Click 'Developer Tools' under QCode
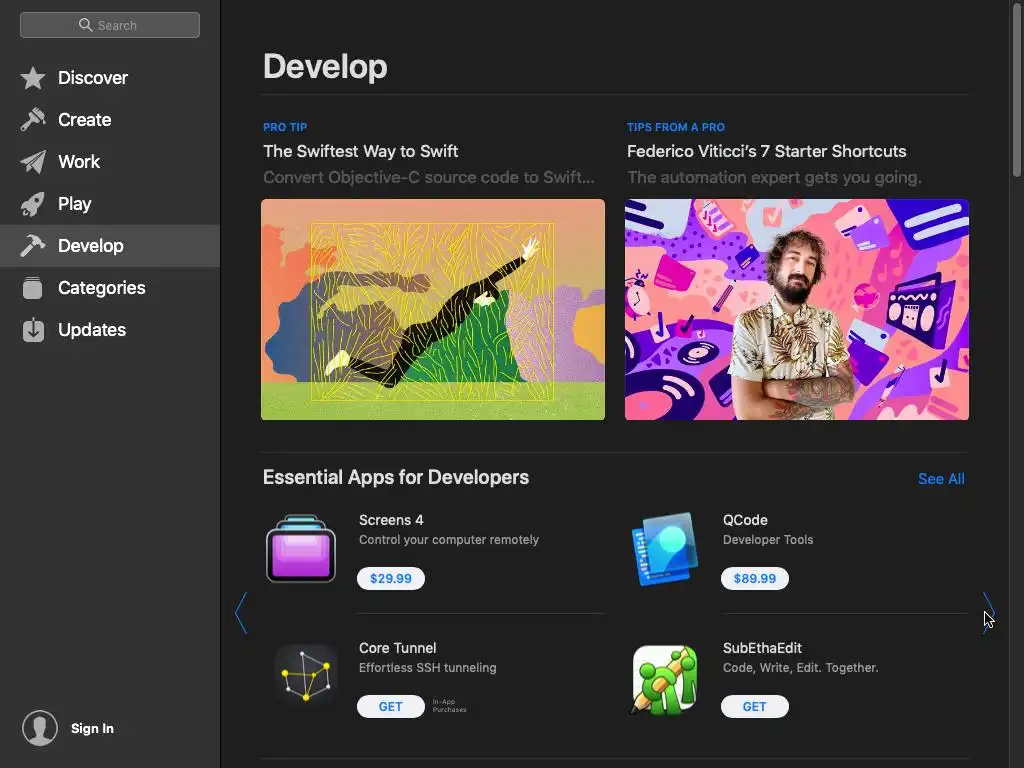Image resolution: width=1024 pixels, height=768 pixels. pos(768,539)
